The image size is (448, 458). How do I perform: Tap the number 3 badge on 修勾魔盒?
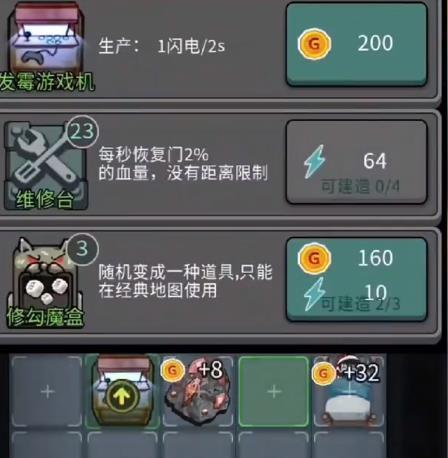pyautogui.click(x=83, y=248)
